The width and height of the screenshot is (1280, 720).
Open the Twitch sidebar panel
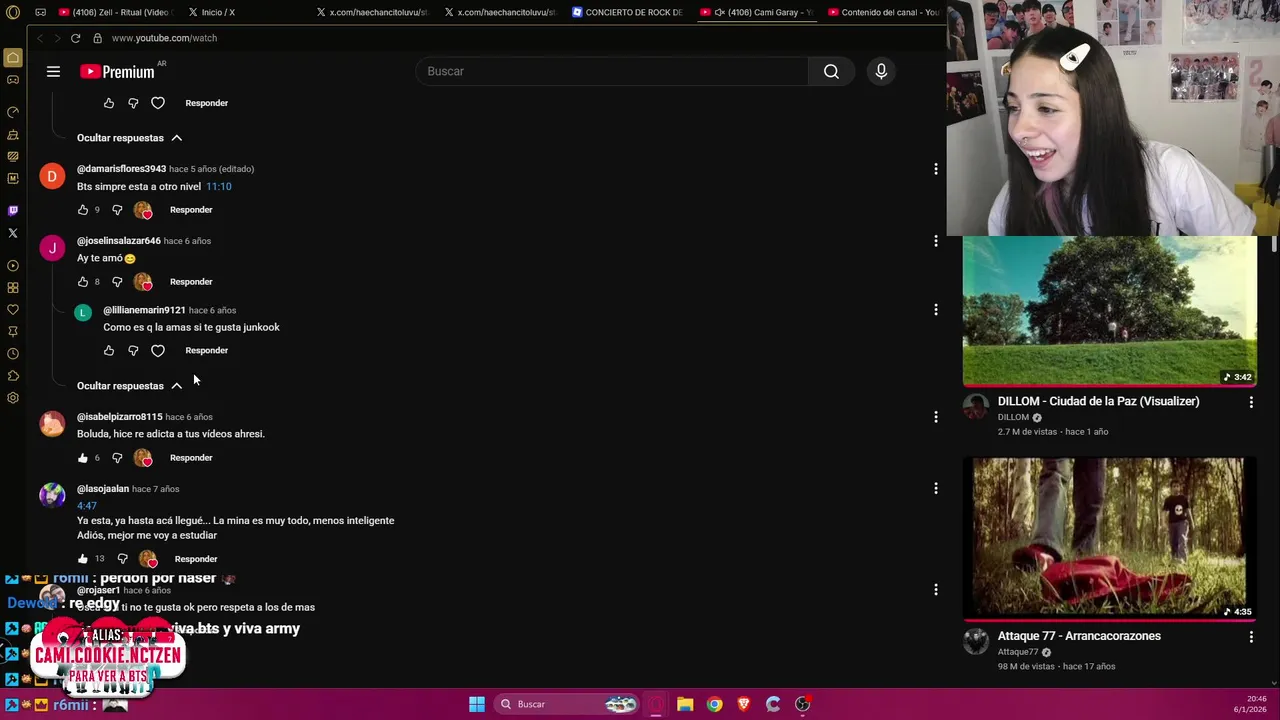(13, 211)
